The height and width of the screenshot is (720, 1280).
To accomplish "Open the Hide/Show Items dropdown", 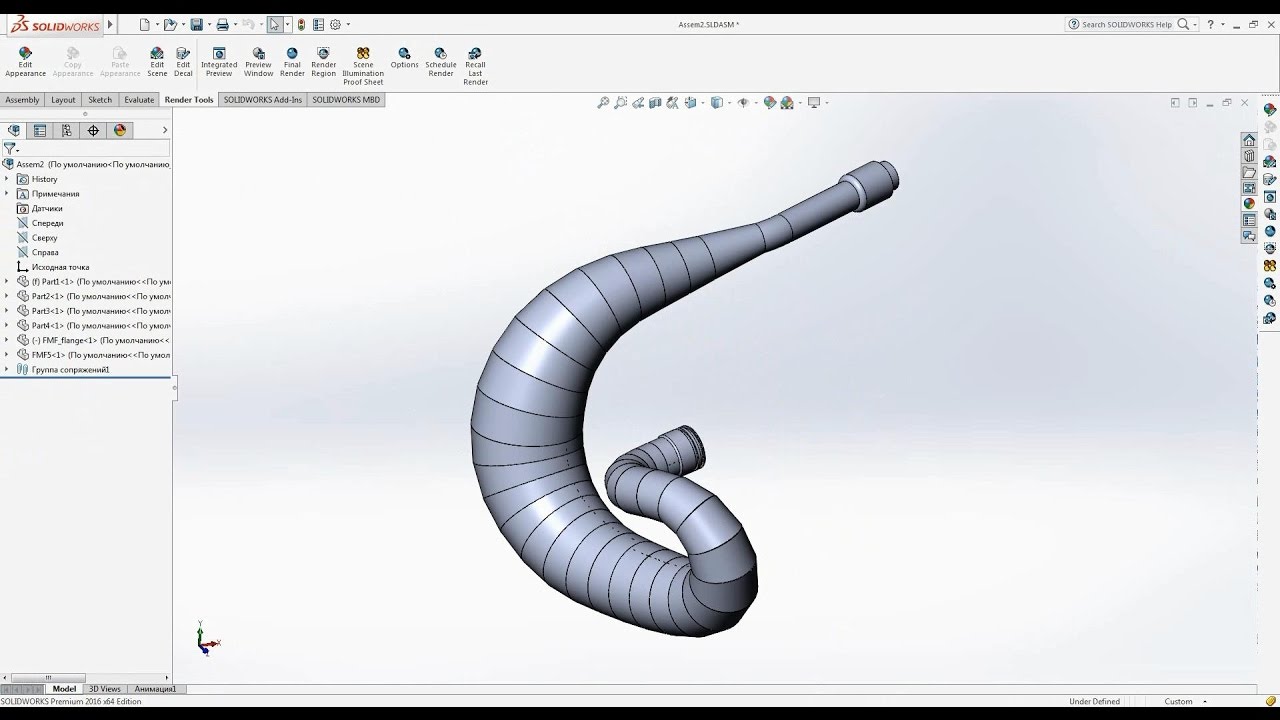I will 757,102.
